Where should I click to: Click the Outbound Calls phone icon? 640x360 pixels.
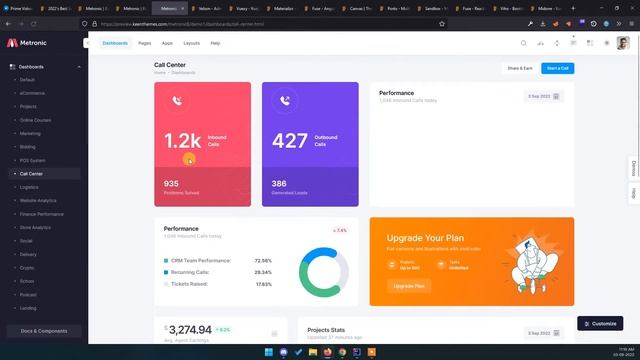(285, 101)
